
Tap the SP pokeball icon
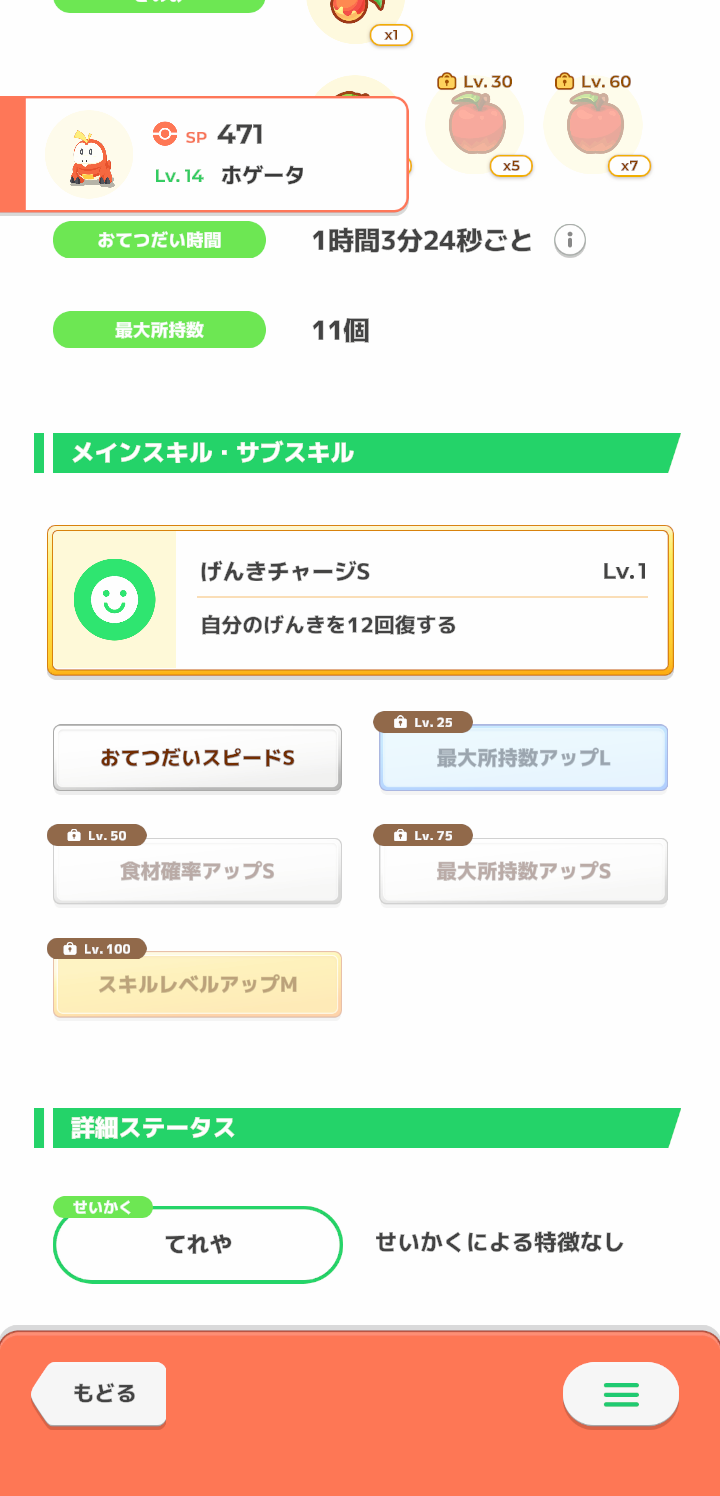click(164, 134)
